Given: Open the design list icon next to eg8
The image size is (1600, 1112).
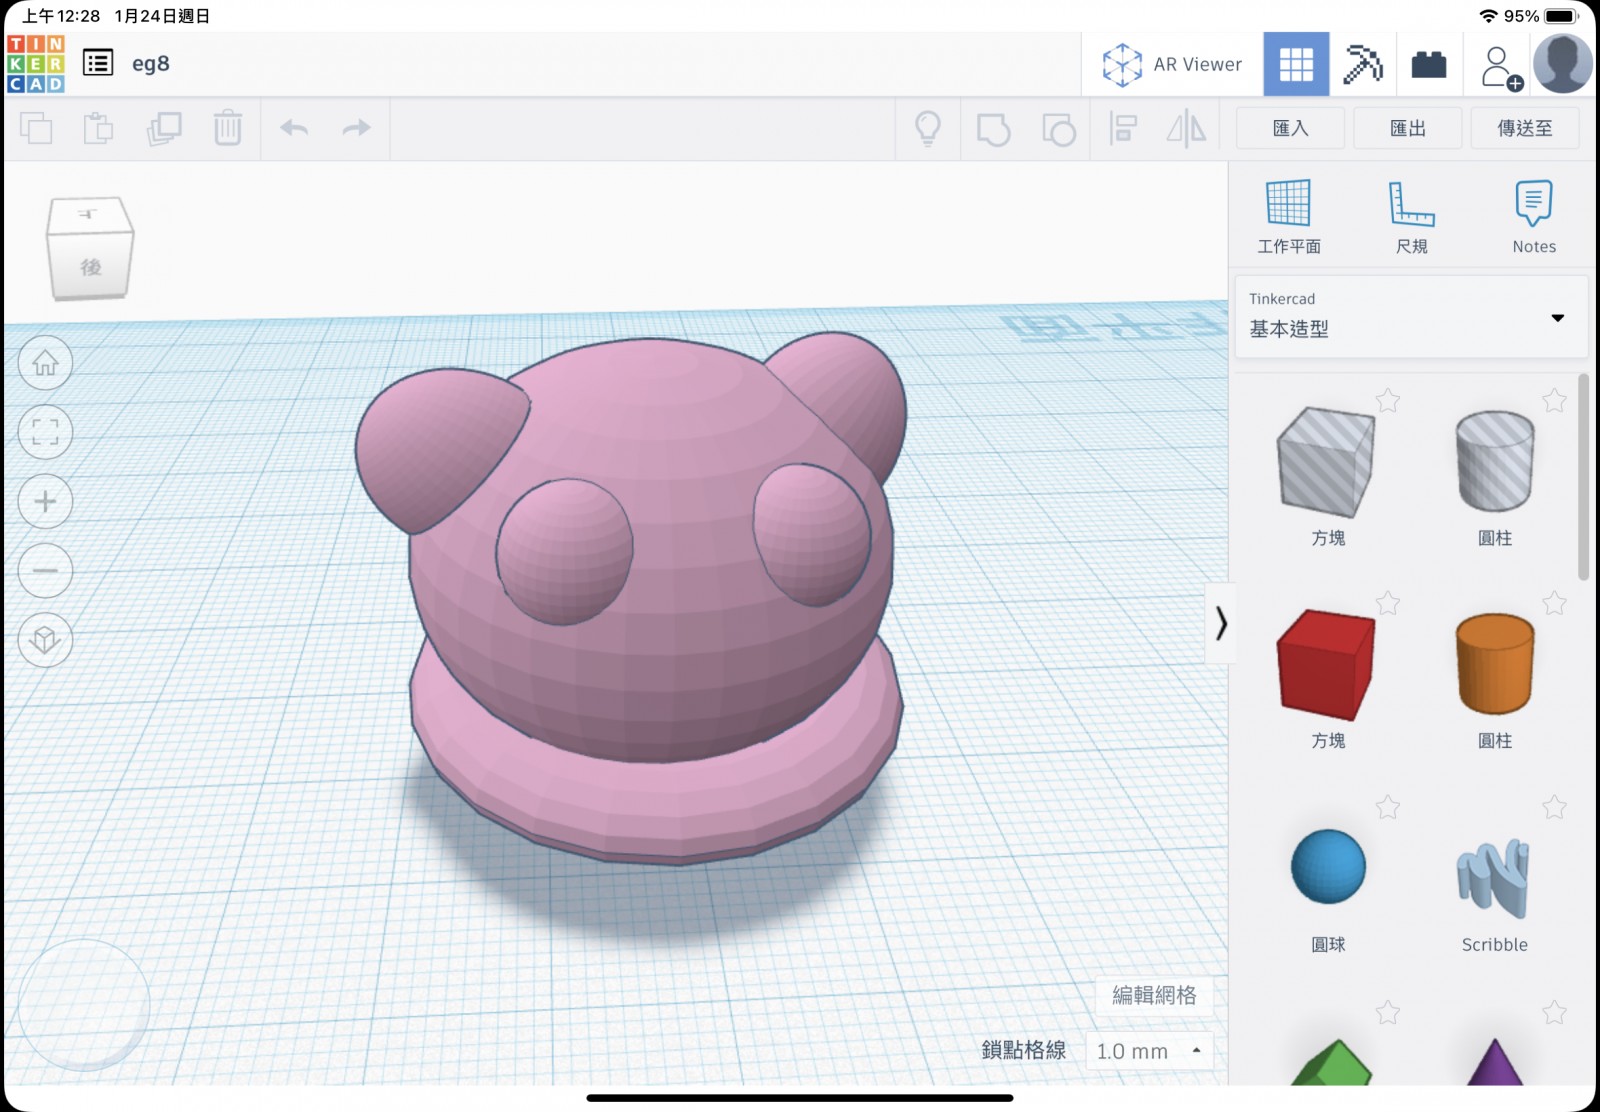Looking at the screenshot, I should pos(98,64).
